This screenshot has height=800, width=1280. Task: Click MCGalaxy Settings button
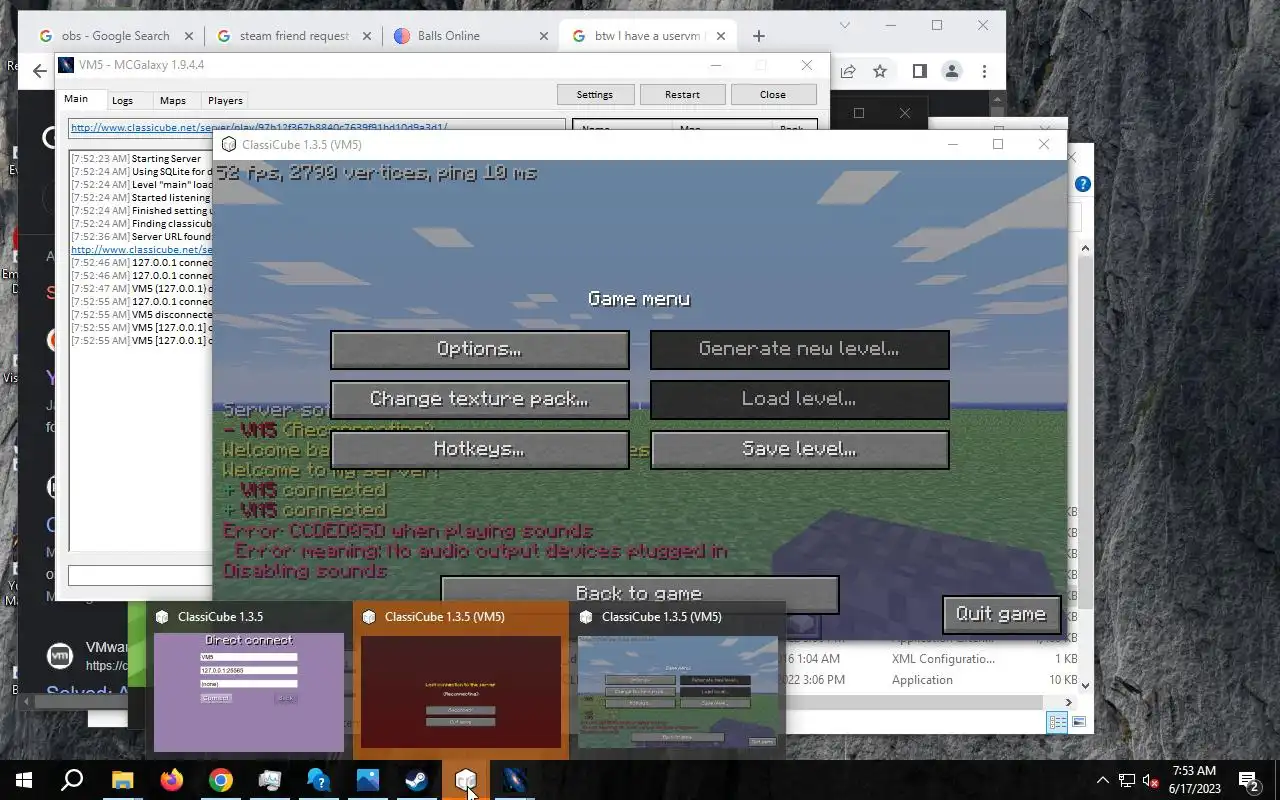point(595,94)
